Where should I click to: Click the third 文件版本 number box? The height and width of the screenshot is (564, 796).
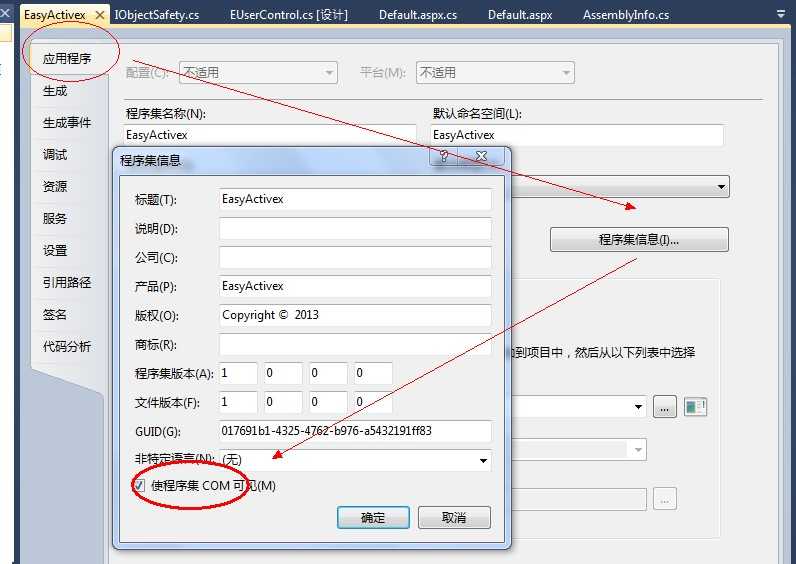(328, 402)
